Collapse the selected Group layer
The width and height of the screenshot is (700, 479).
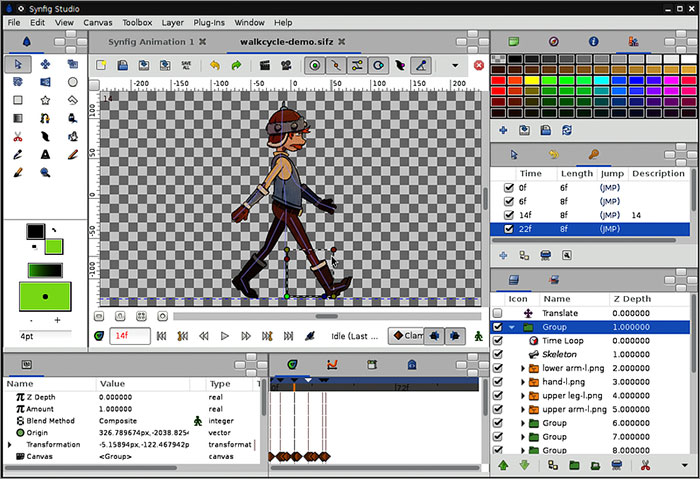(x=512, y=327)
